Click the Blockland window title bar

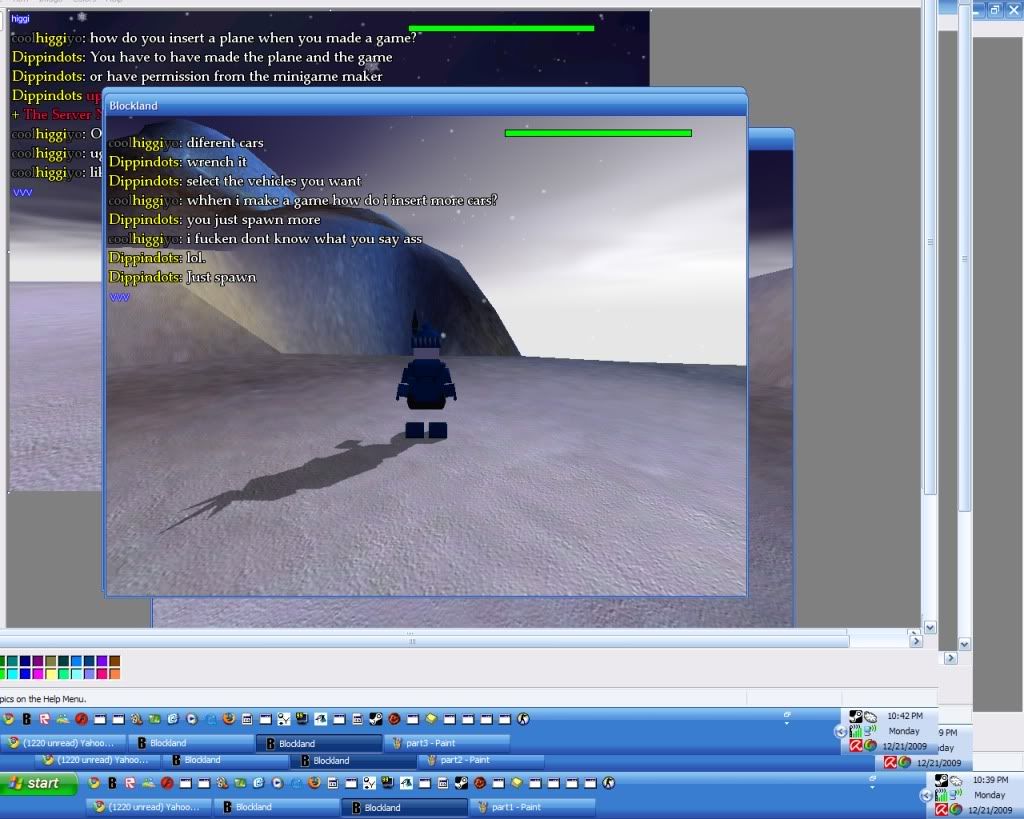click(425, 105)
